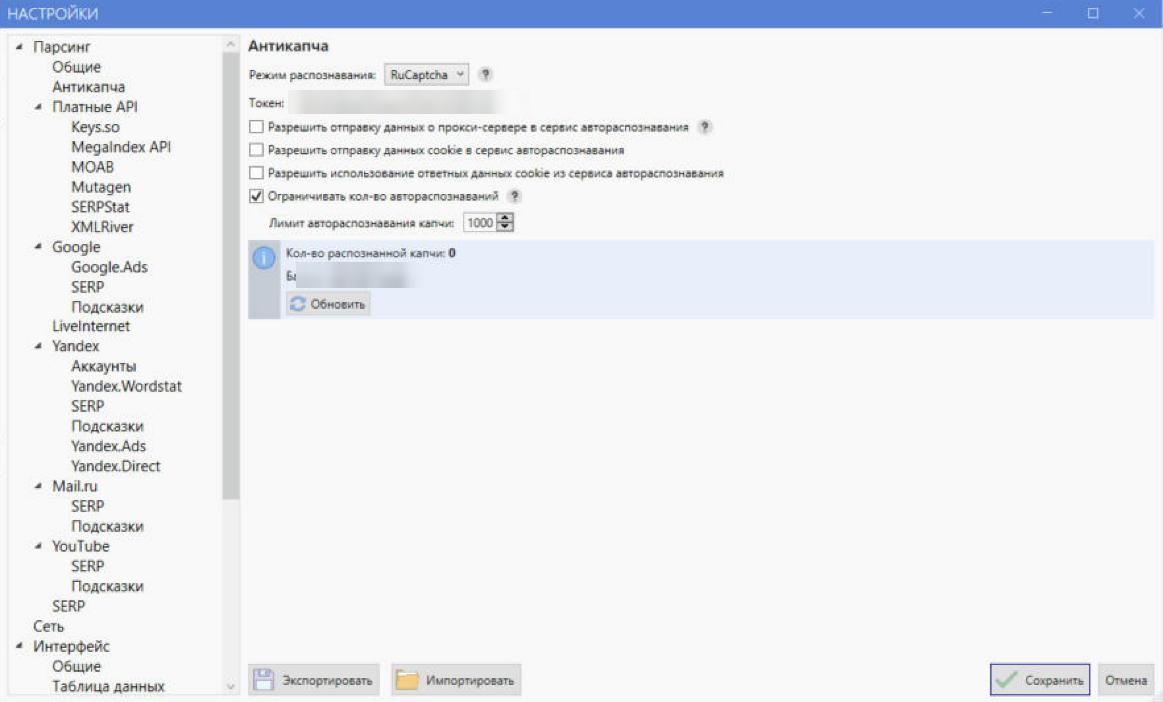The image size is (1163, 702).
Task: Select MOAB tree item
Action: [93, 167]
